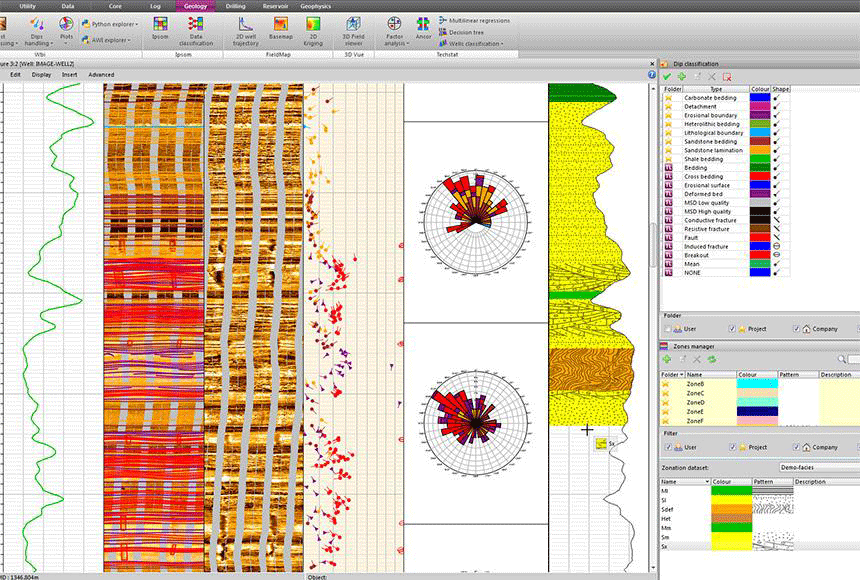Click the Induced fracture shape icon
Screen dimensions: 860x580
click(777, 246)
